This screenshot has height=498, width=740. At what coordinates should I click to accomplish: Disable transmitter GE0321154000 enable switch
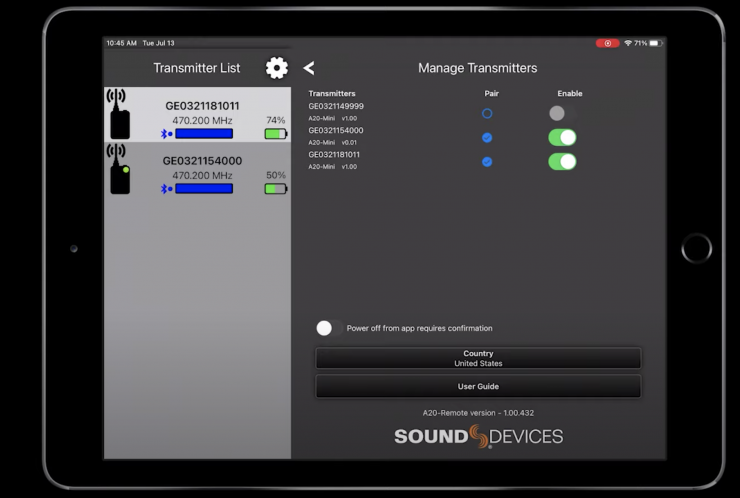point(562,137)
